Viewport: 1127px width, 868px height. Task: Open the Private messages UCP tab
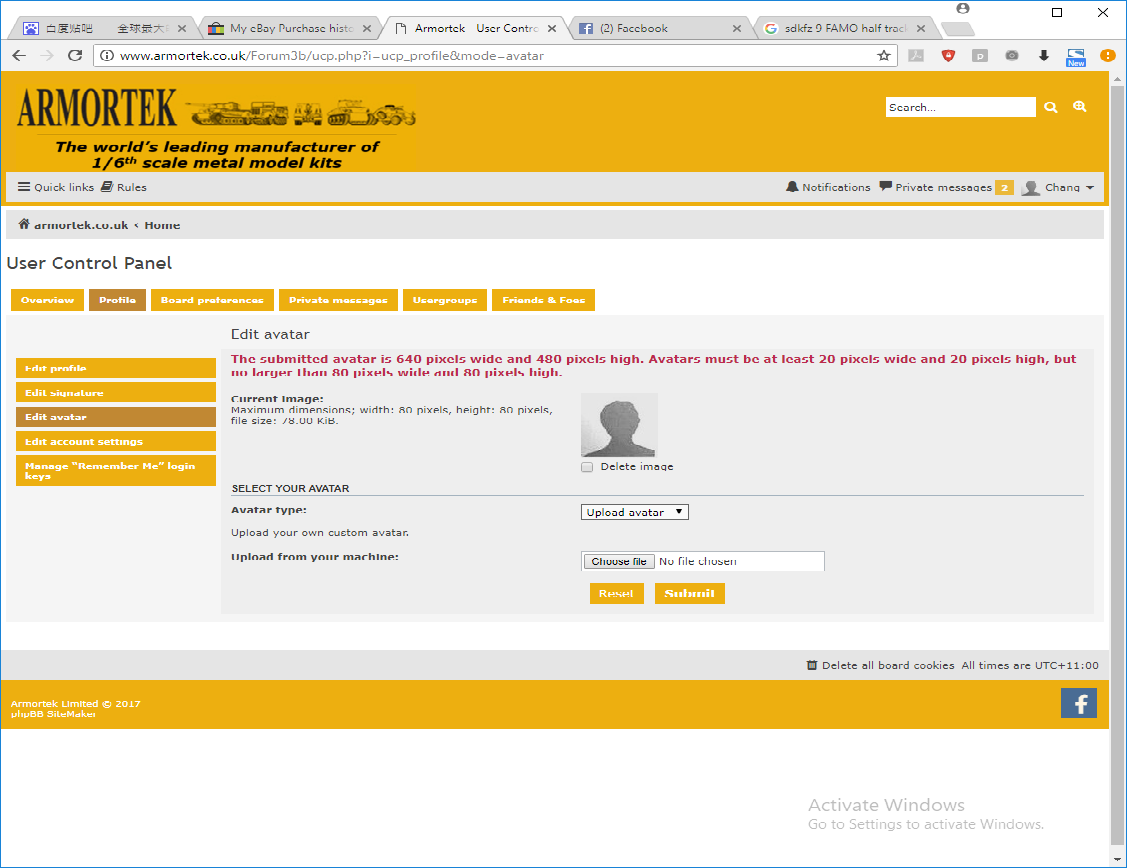pyautogui.click(x=339, y=300)
